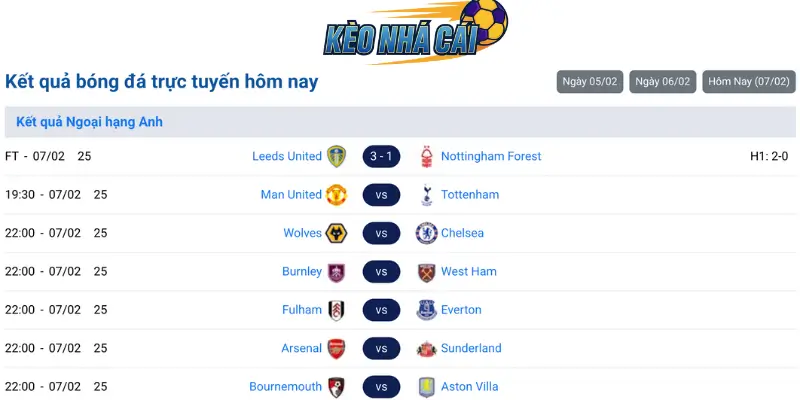The width and height of the screenshot is (800, 400).
Task: Click the vs button for Fulham–Everton
Action: tap(382, 310)
